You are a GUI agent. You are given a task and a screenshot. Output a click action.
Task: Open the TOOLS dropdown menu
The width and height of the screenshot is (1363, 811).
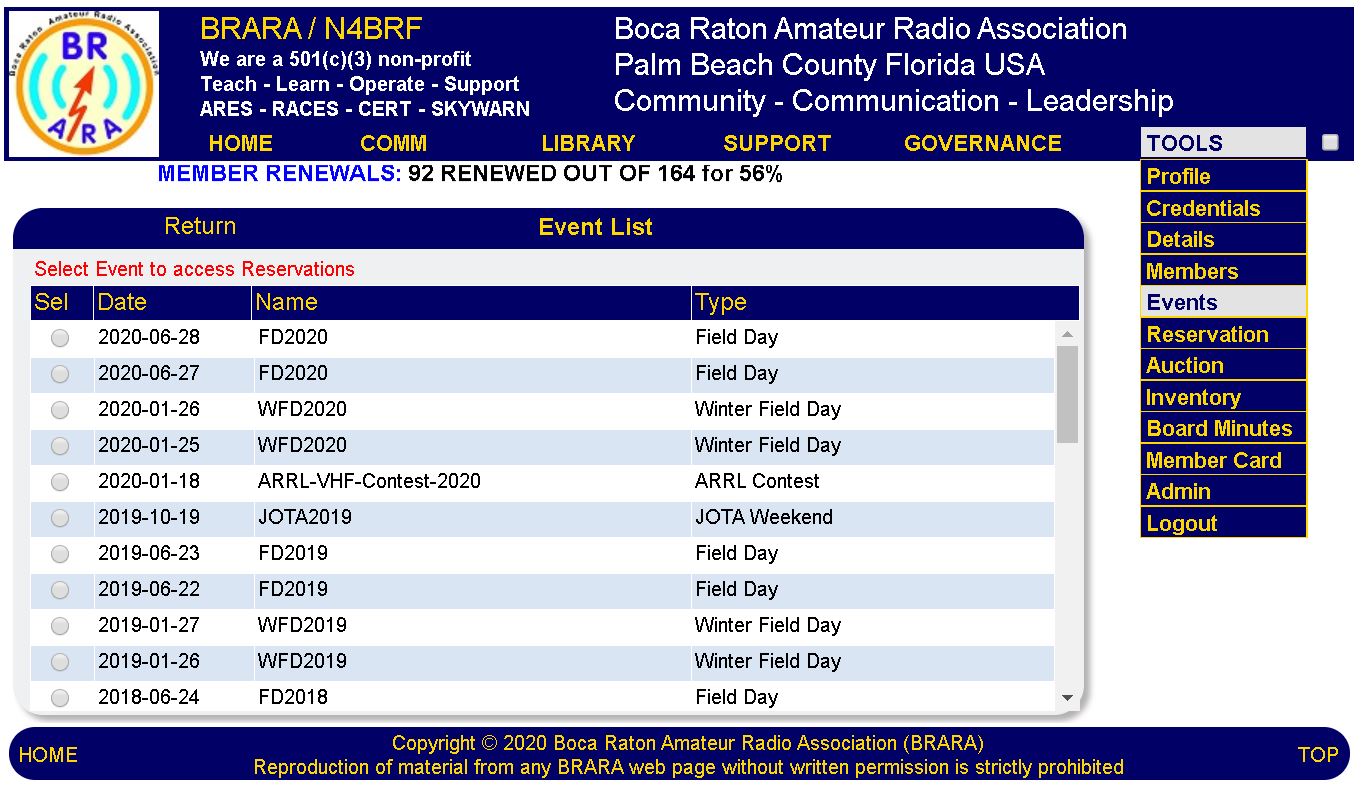1222,143
